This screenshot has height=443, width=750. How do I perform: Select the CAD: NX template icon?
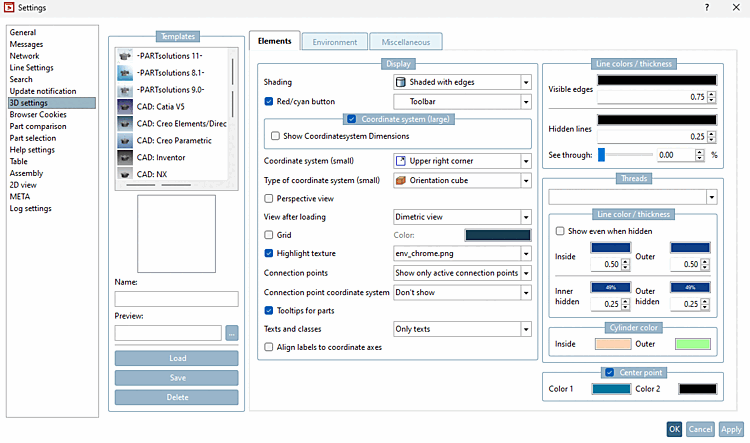tap(125, 173)
